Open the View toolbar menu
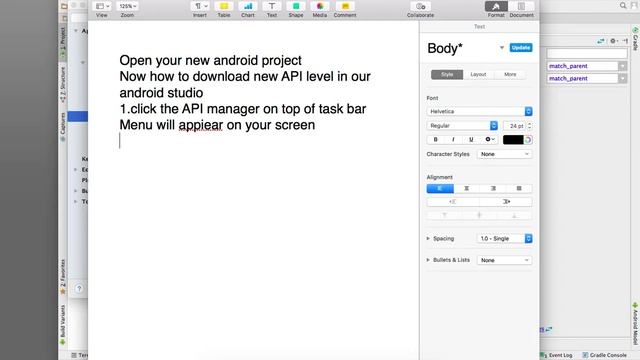Image resolution: width=640 pixels, height=360 pixels. pos(102,7)
